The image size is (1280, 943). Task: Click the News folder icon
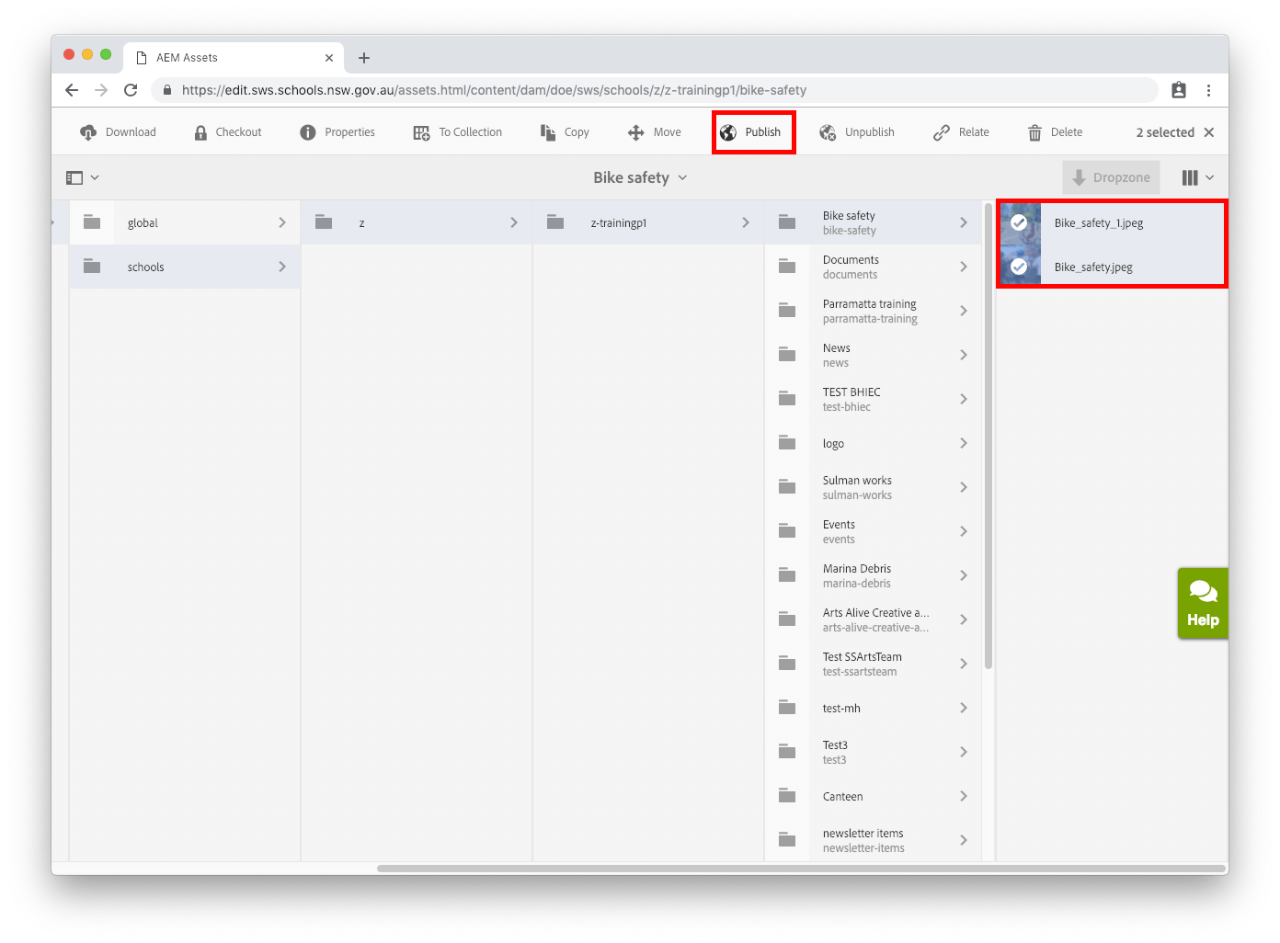coord(787,355)
